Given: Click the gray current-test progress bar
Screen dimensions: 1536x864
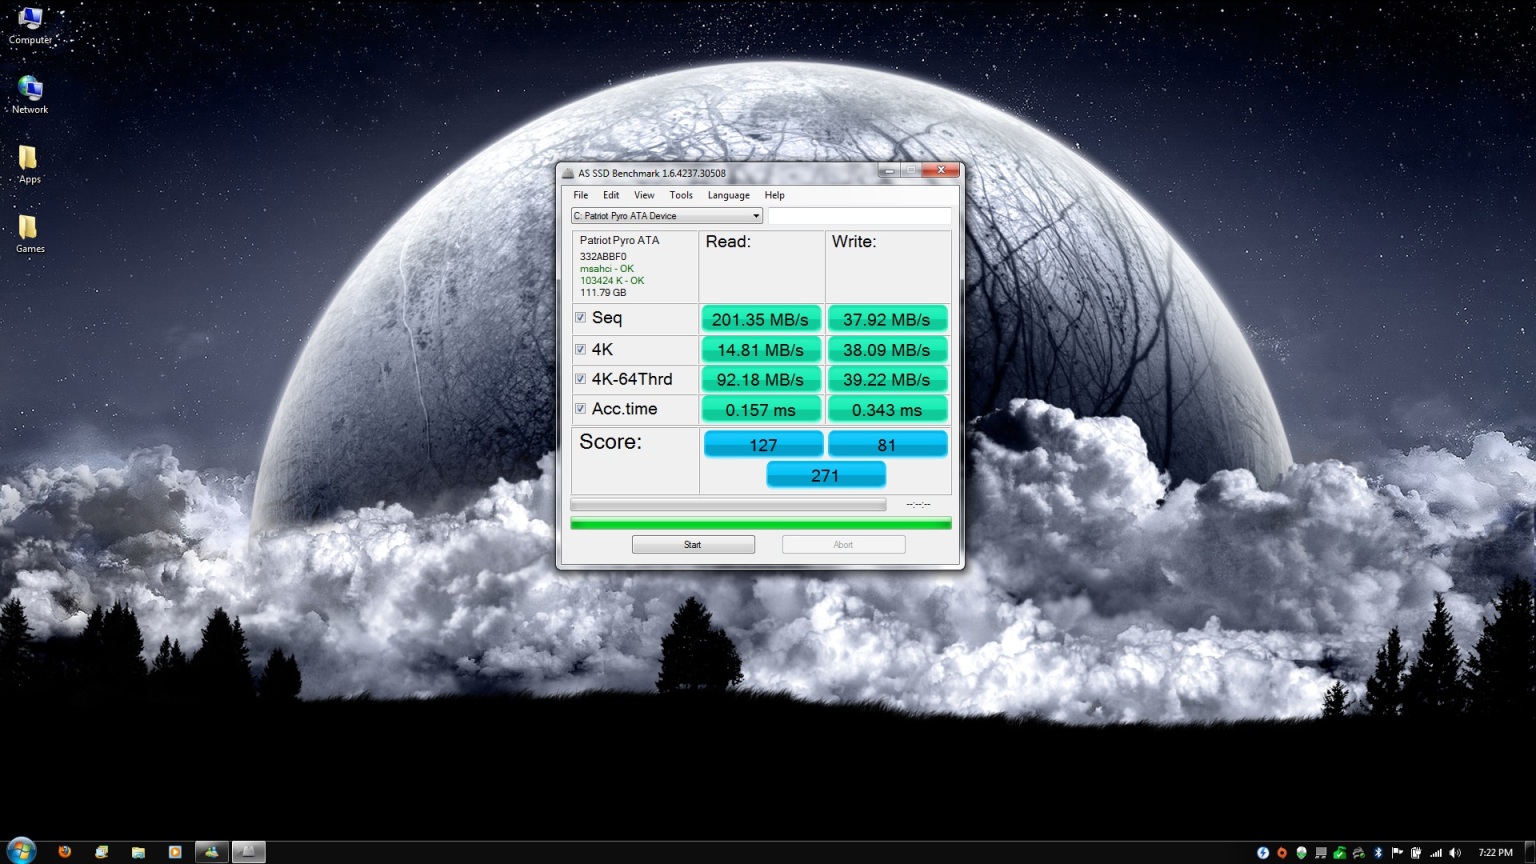Looking at the screenshot, I should (728, 504).
